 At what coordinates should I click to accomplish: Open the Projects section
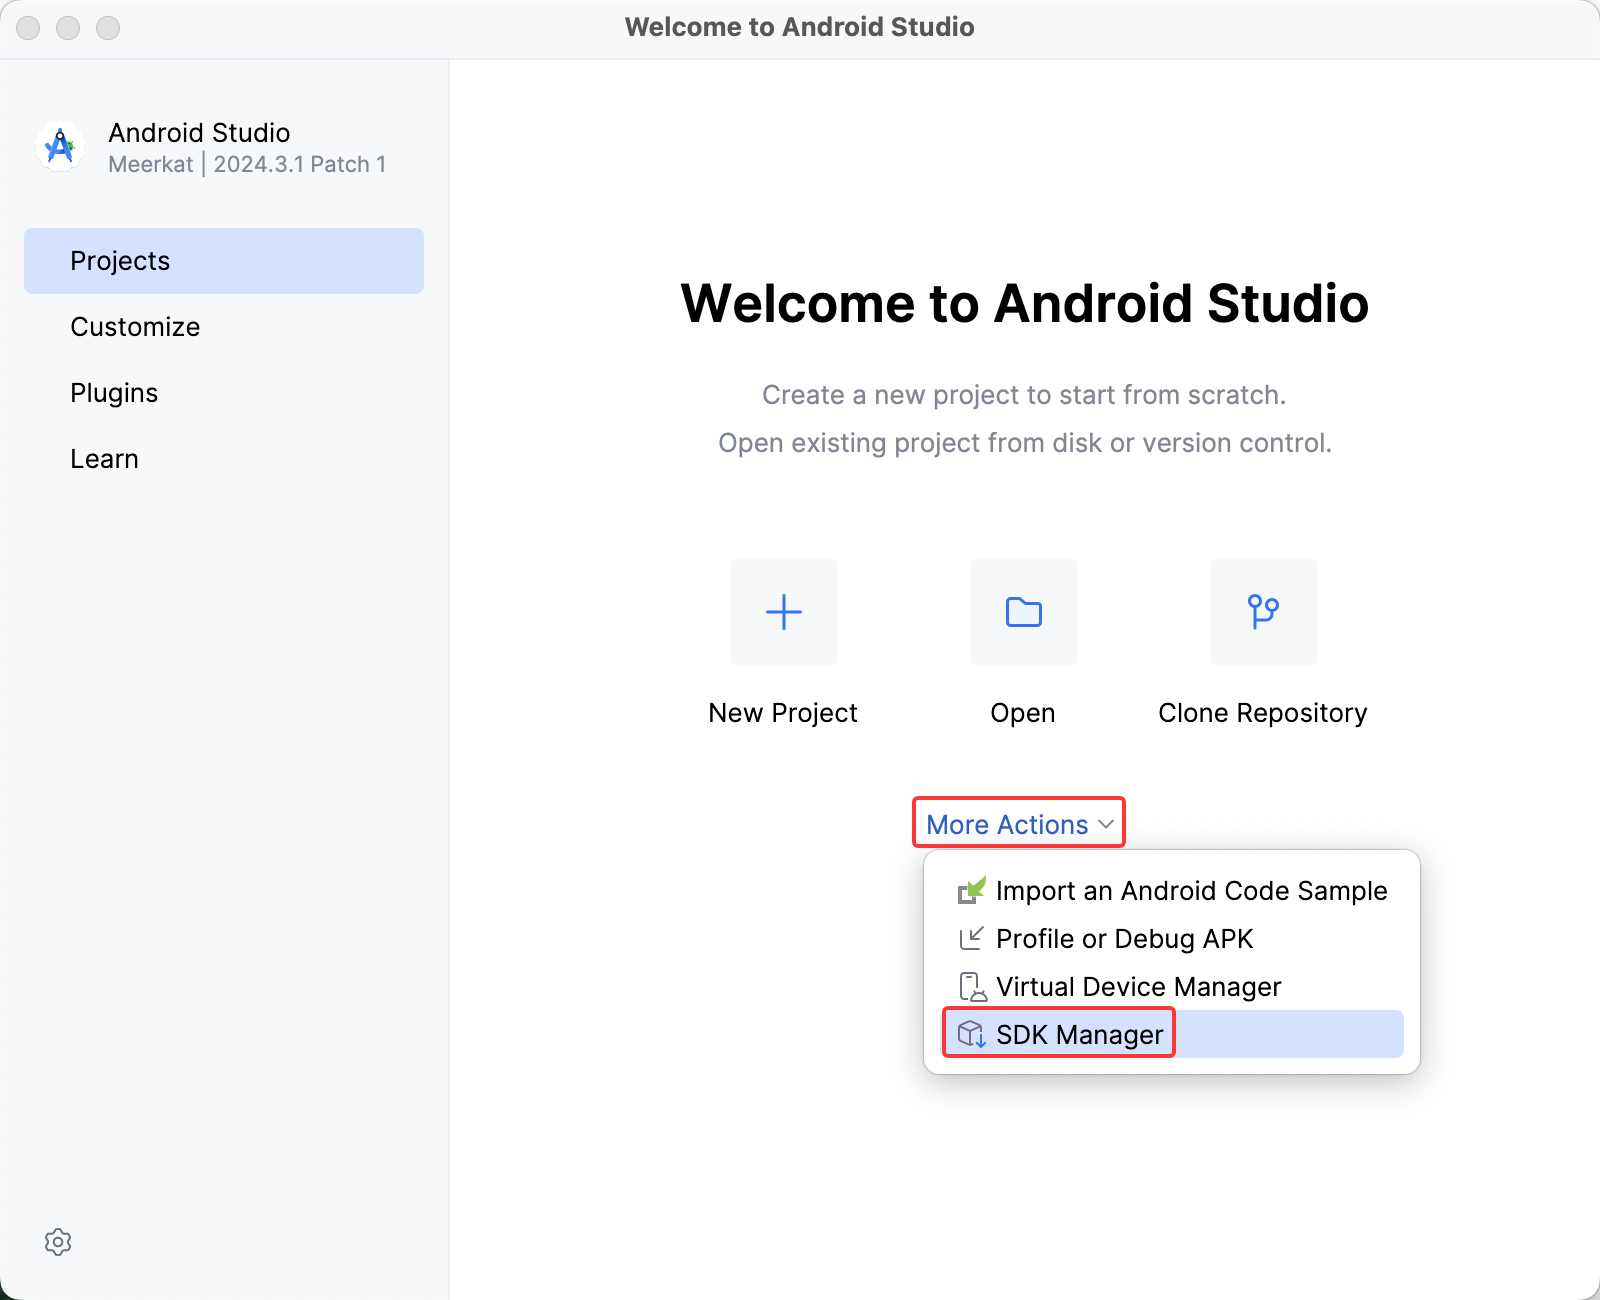point(120,260)
